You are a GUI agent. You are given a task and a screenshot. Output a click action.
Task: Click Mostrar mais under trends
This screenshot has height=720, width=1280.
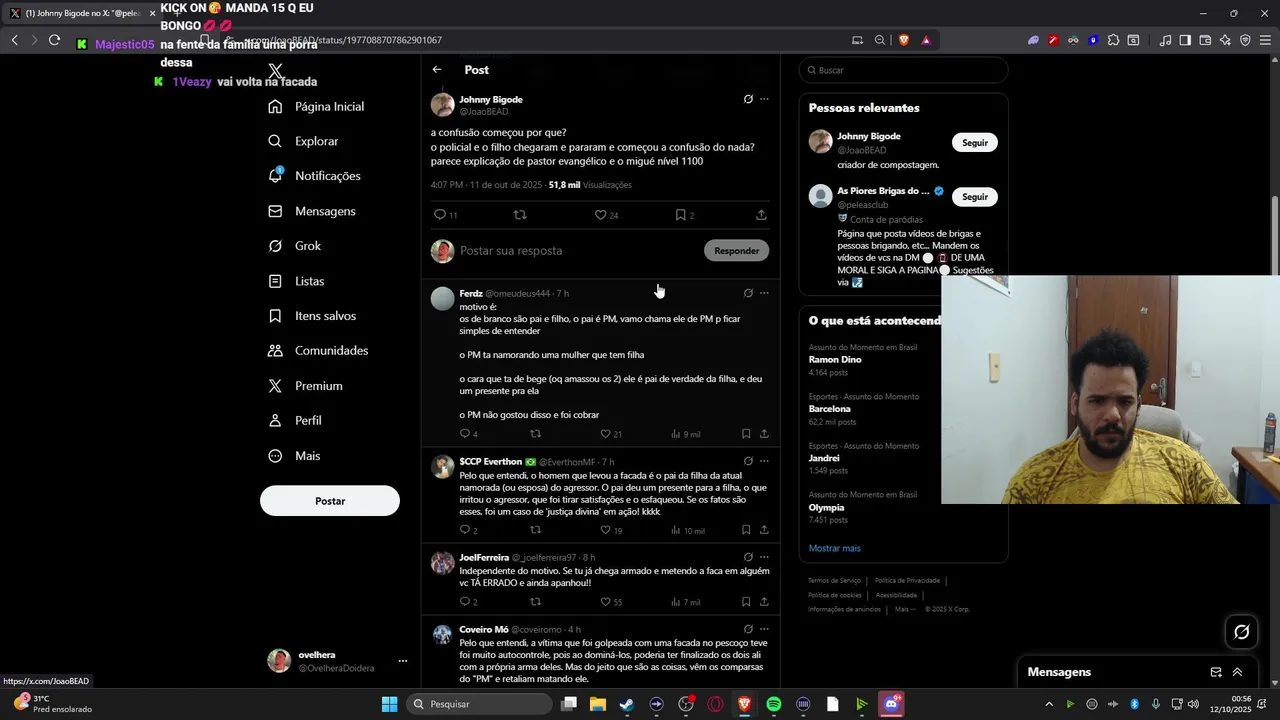coord(835,548)
